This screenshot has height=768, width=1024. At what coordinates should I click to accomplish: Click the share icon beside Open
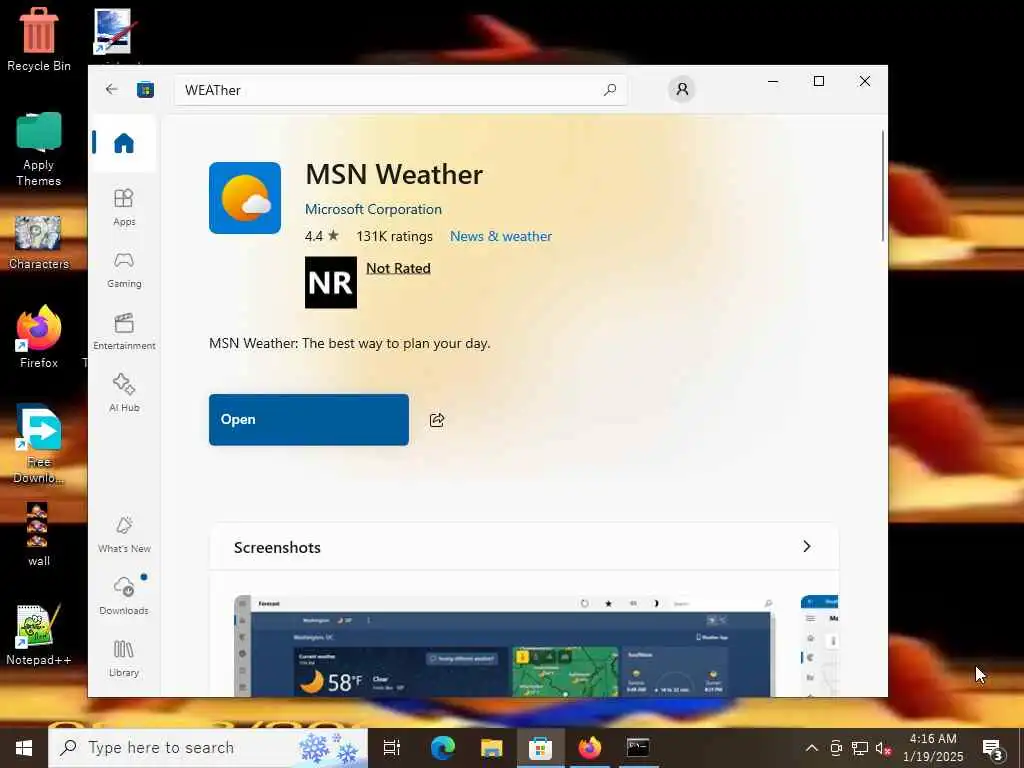[437, 420]
